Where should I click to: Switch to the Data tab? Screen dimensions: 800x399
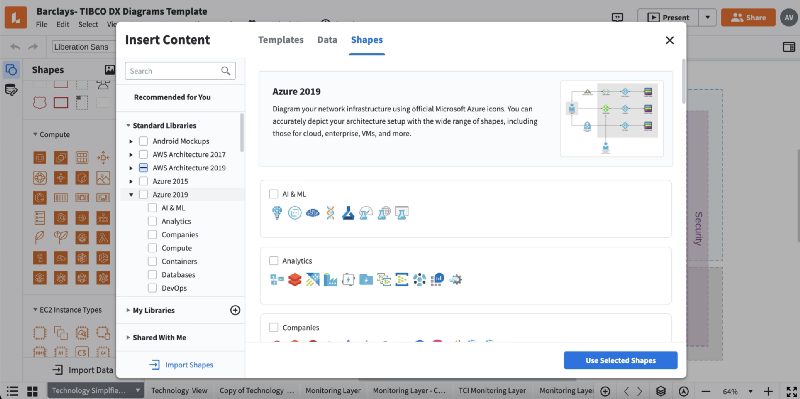pos(327,40)
